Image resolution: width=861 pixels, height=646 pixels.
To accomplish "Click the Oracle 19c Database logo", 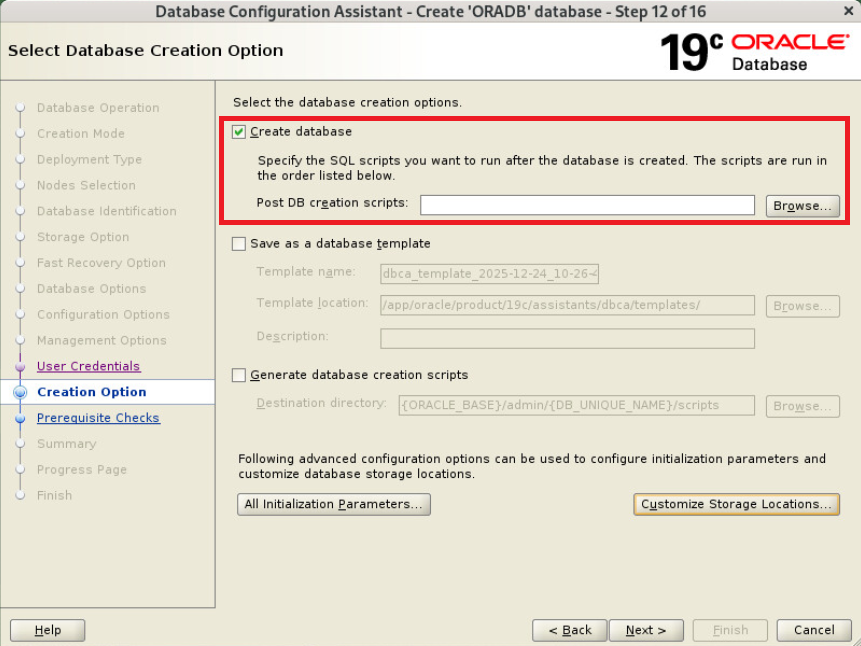I will pos(754,52).
